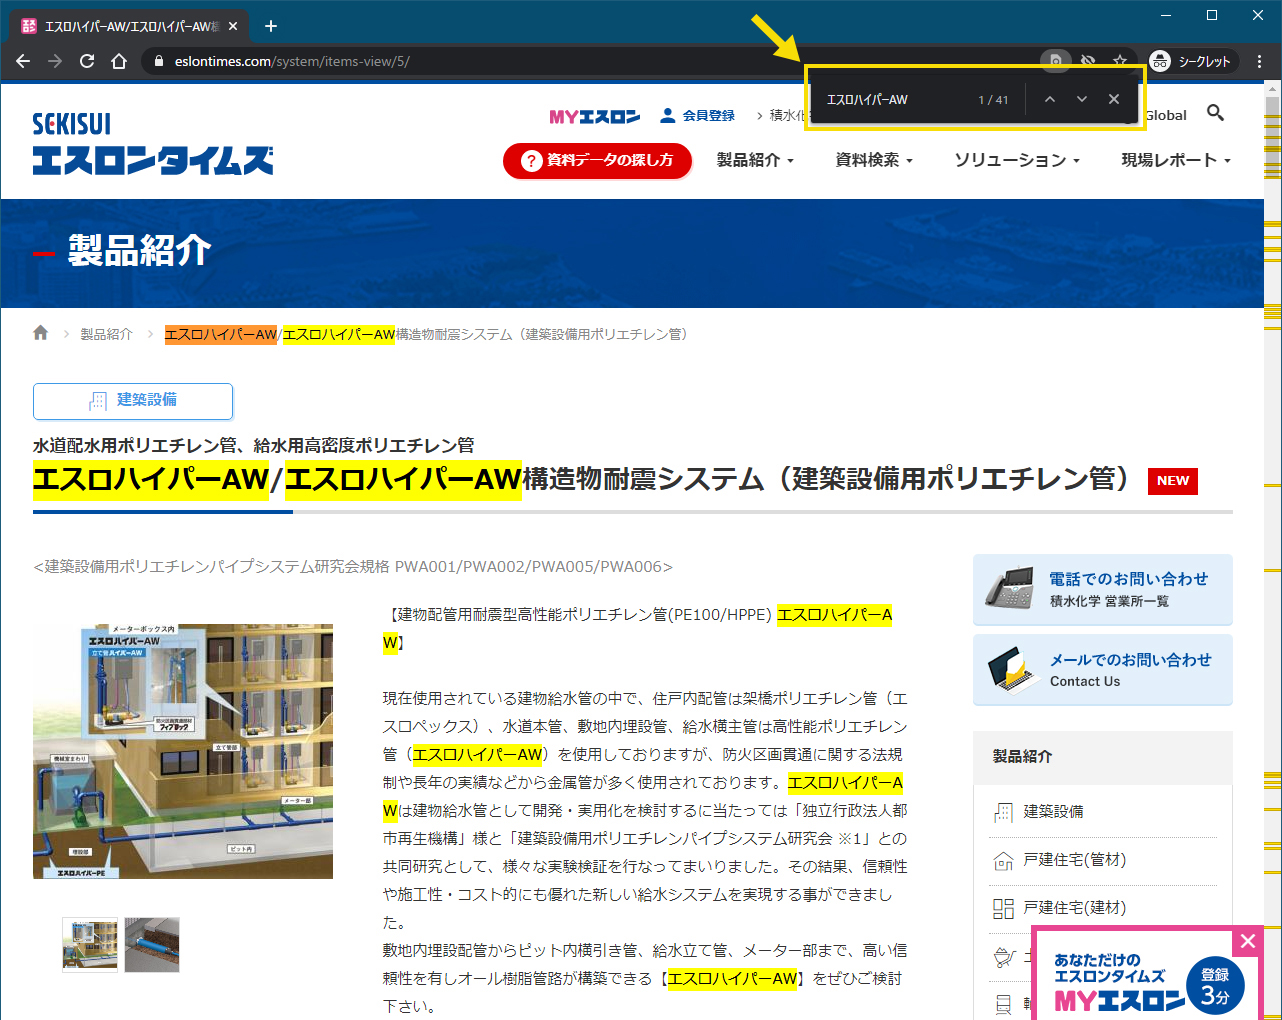Click the main building piping illustration

click(183, 751)
